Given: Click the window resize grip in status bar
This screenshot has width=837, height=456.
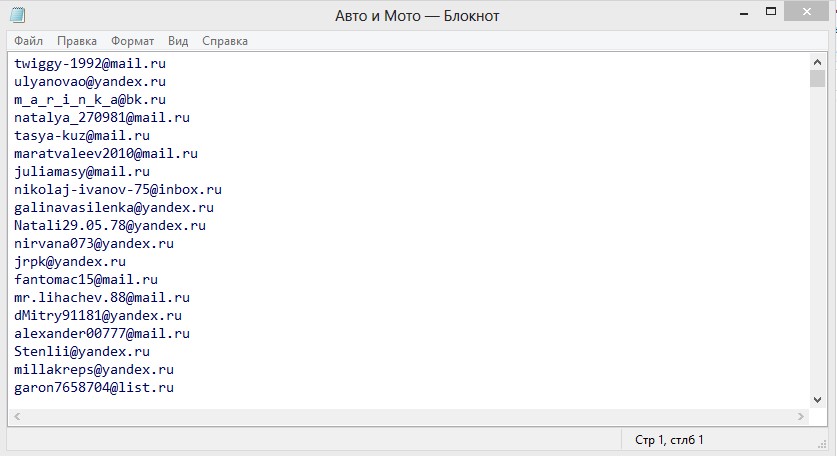Looking at the screenshot, I should [x=822, y=444].
